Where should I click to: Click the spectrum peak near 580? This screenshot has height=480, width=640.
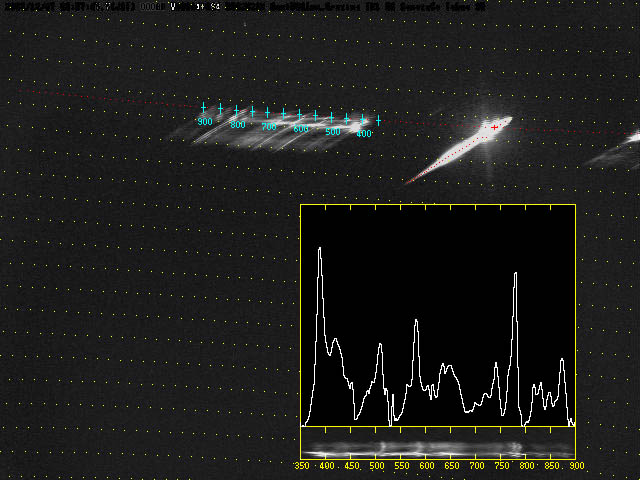pyautogui.click(x=416, y=321)
